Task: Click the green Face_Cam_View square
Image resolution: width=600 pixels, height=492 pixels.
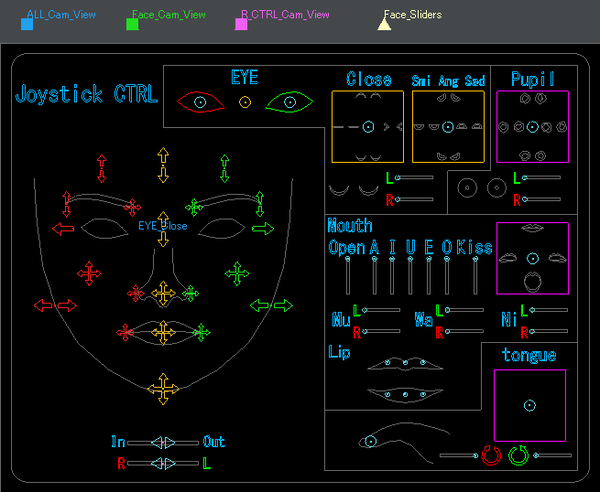Action: click(132, 24)
